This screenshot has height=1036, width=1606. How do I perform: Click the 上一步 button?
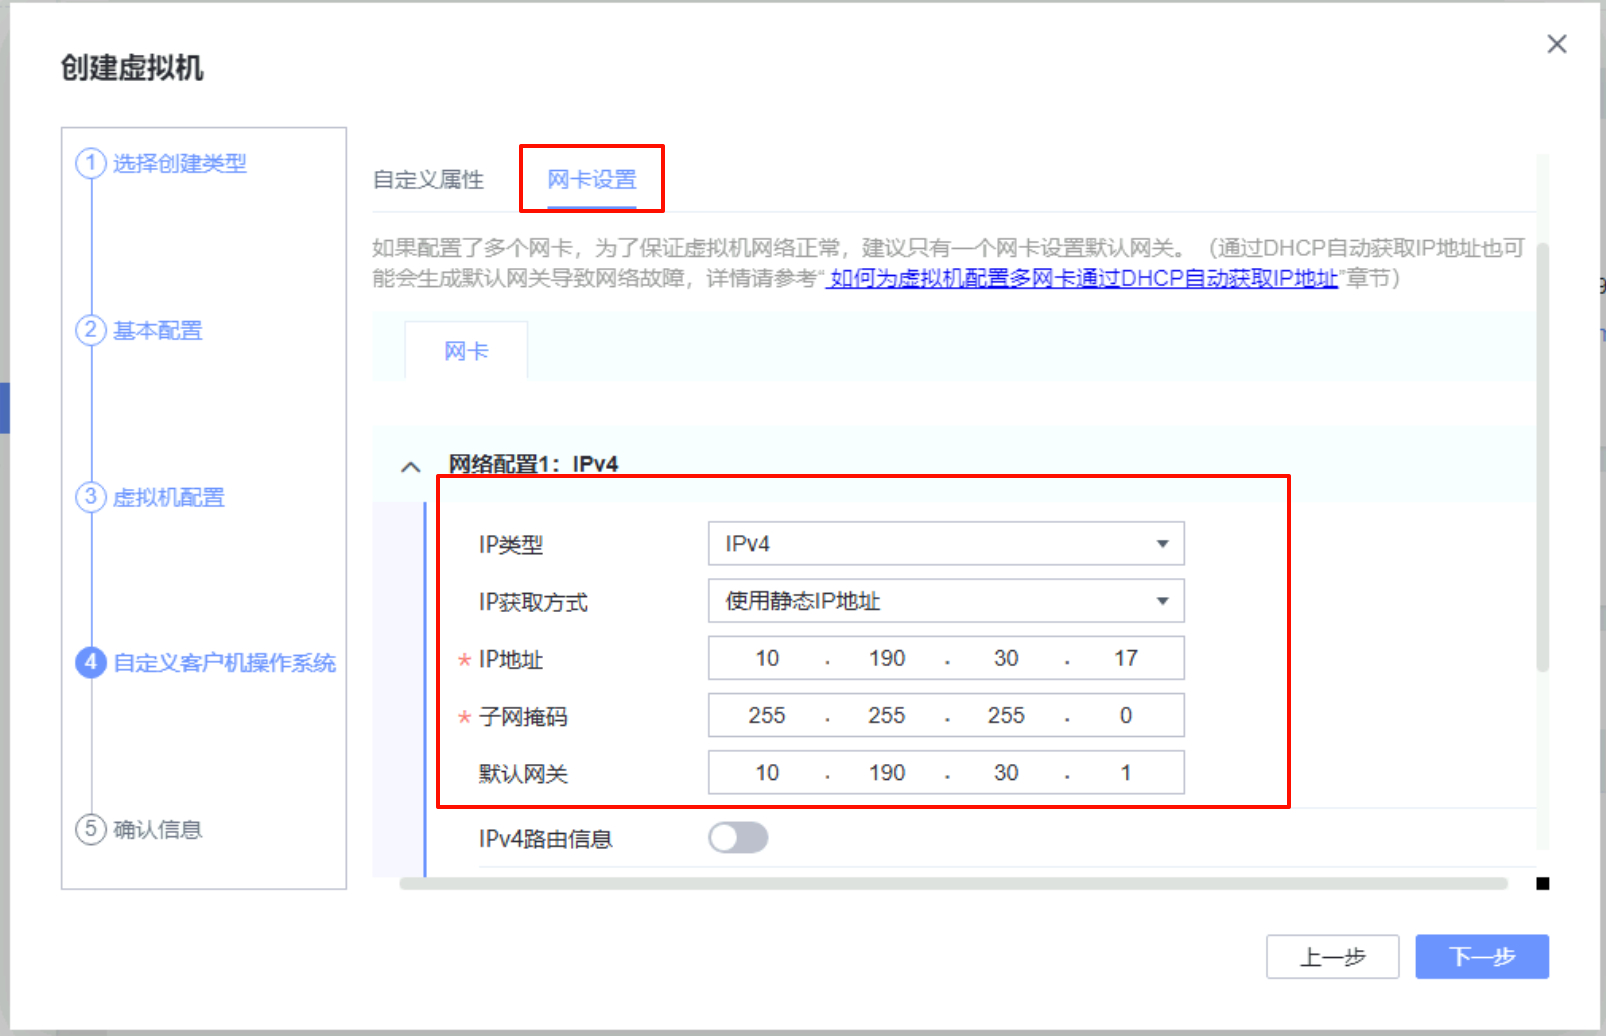1332,957
